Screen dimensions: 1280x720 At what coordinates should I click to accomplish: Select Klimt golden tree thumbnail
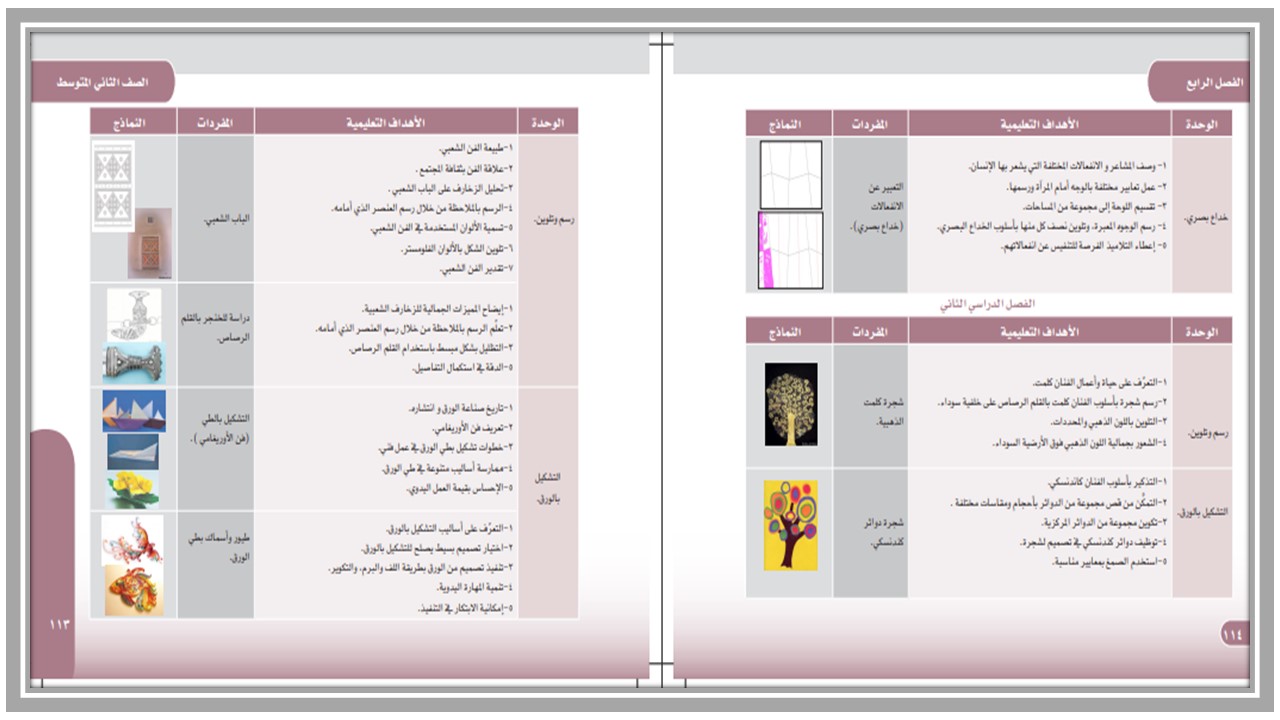pyautogui.click(x=790, y=404)
